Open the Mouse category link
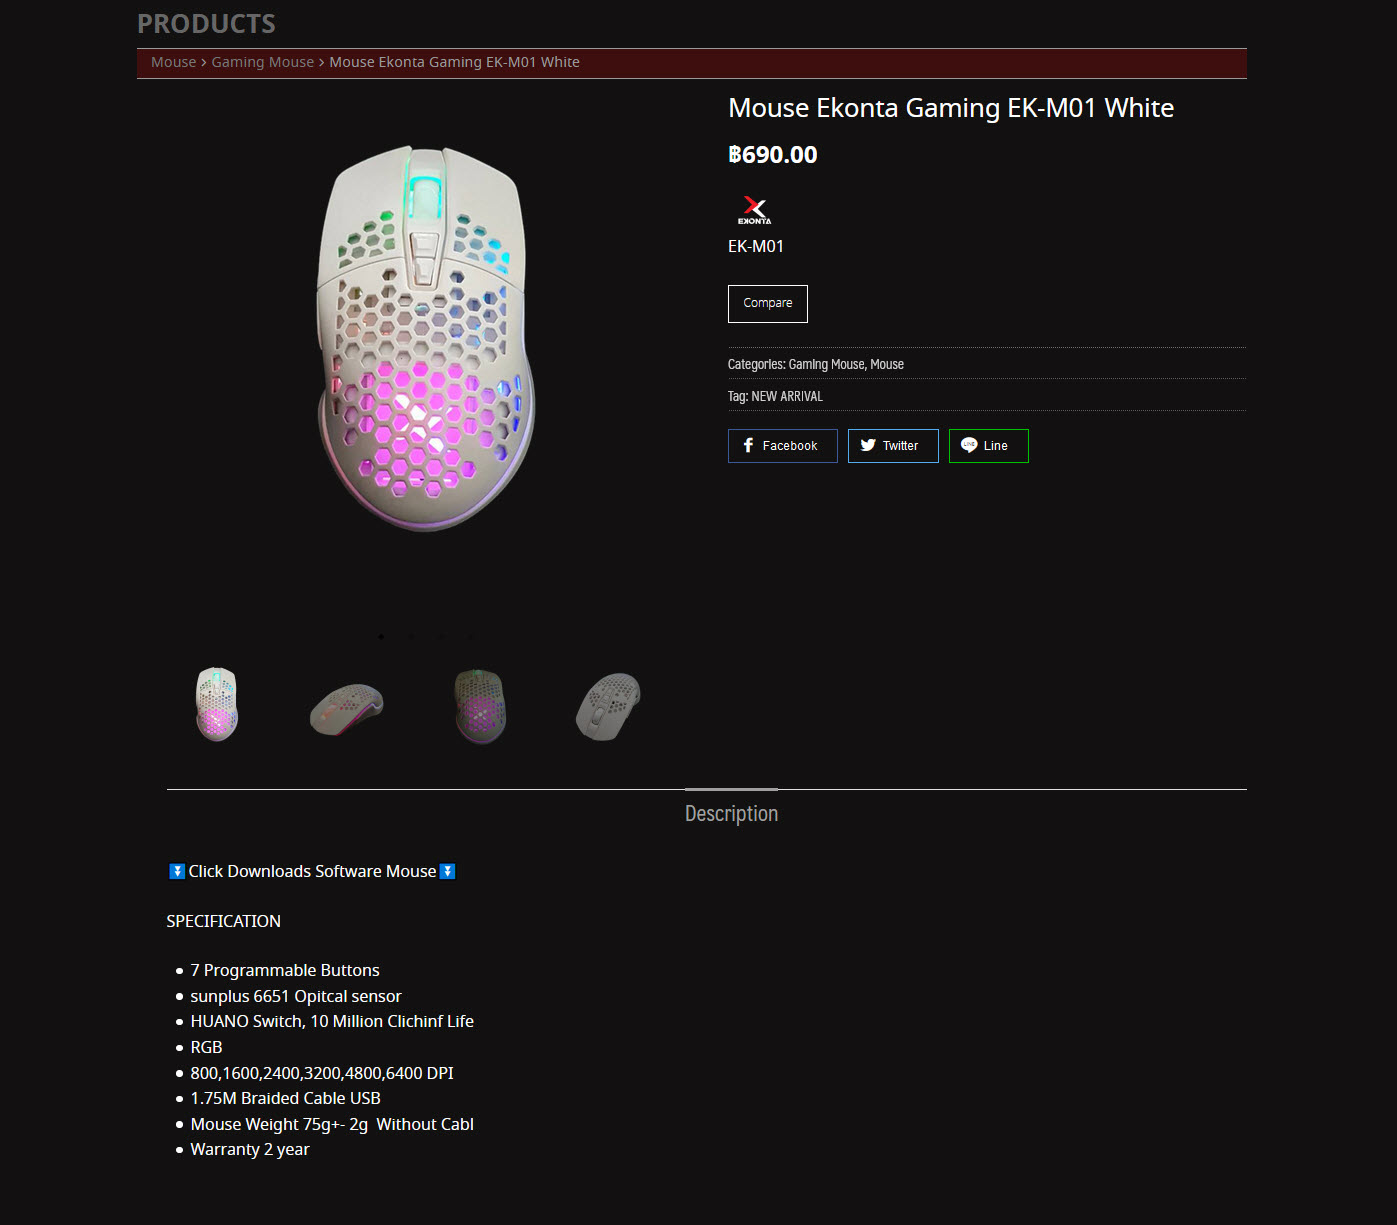The image size is (1397, 1225). point(887,365)
